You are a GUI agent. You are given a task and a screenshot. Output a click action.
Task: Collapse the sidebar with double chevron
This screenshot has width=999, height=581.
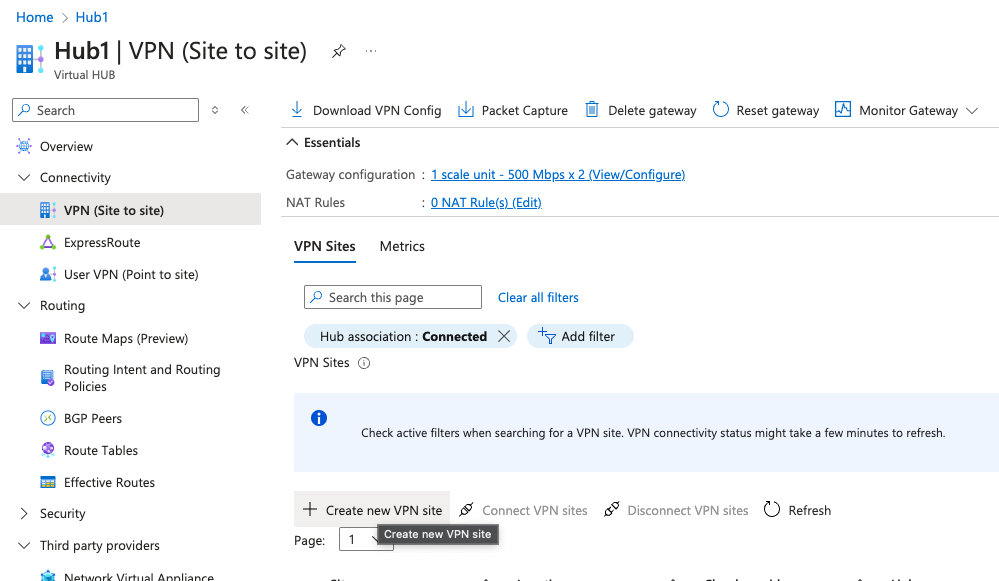(x=245, y=110)
